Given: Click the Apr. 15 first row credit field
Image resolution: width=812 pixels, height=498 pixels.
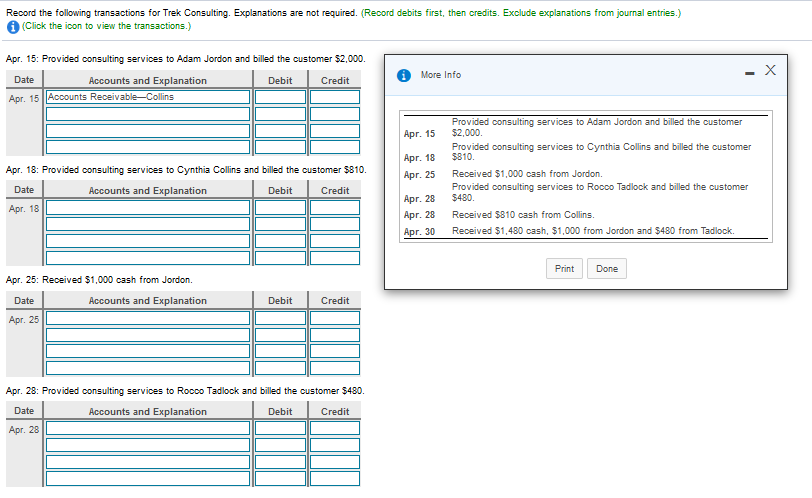Looking at the screenshot, I should [335, 97].
